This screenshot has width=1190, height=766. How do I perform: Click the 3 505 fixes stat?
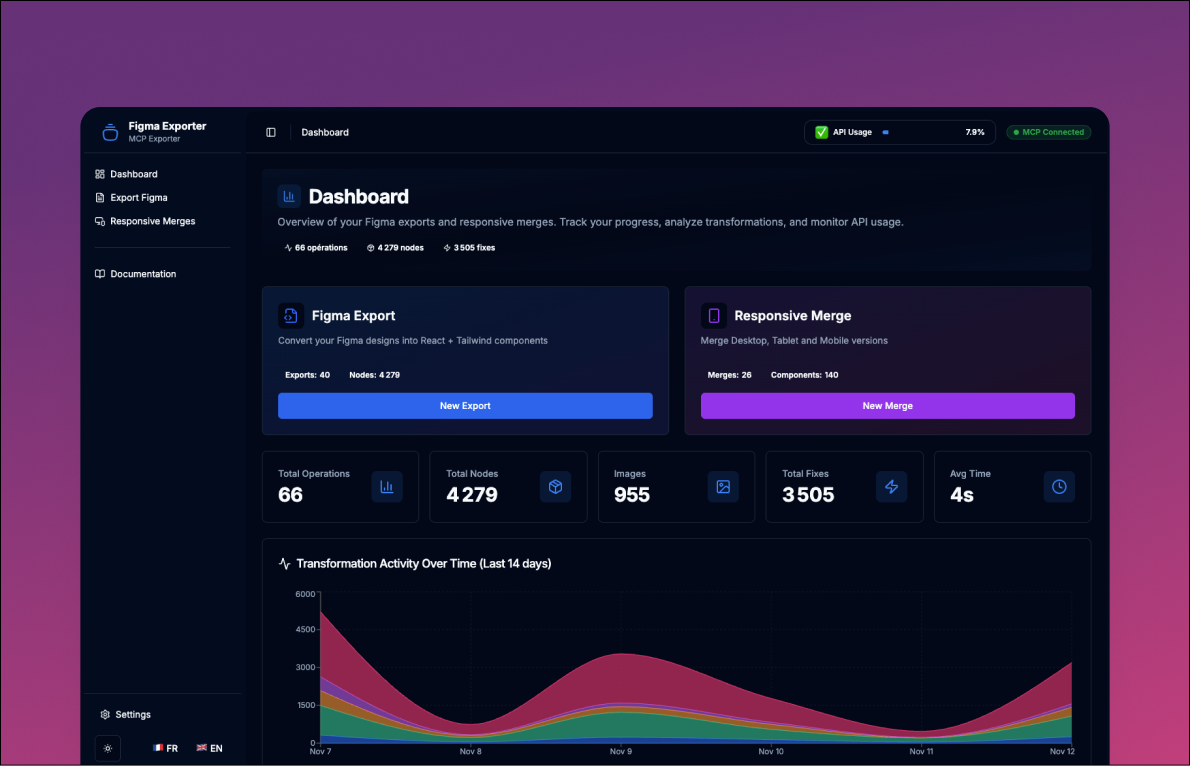[469, 247]
